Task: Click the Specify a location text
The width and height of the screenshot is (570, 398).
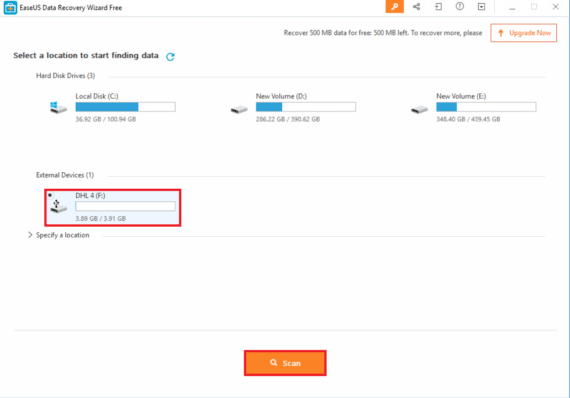Action: tap(63, 235)
